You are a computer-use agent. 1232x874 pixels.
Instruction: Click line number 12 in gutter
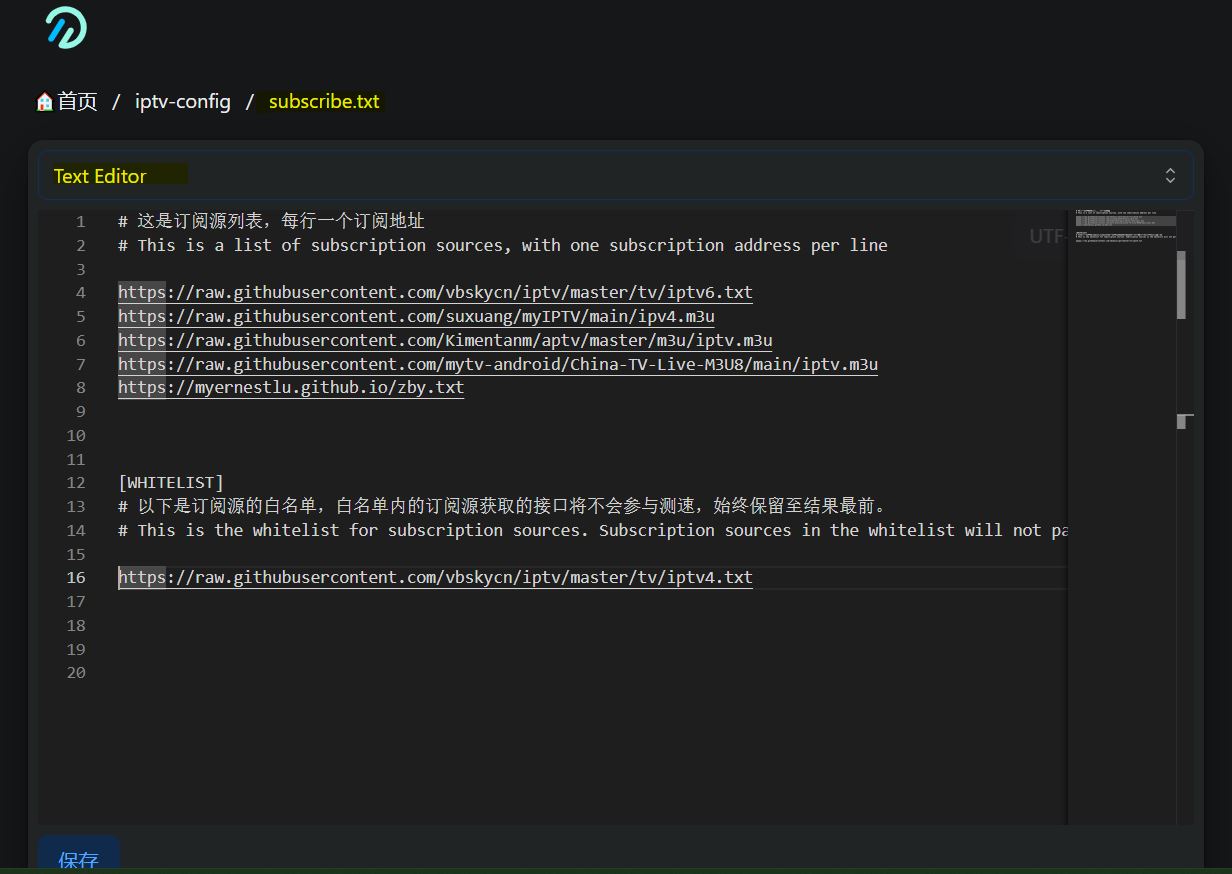tap(76, 483)
